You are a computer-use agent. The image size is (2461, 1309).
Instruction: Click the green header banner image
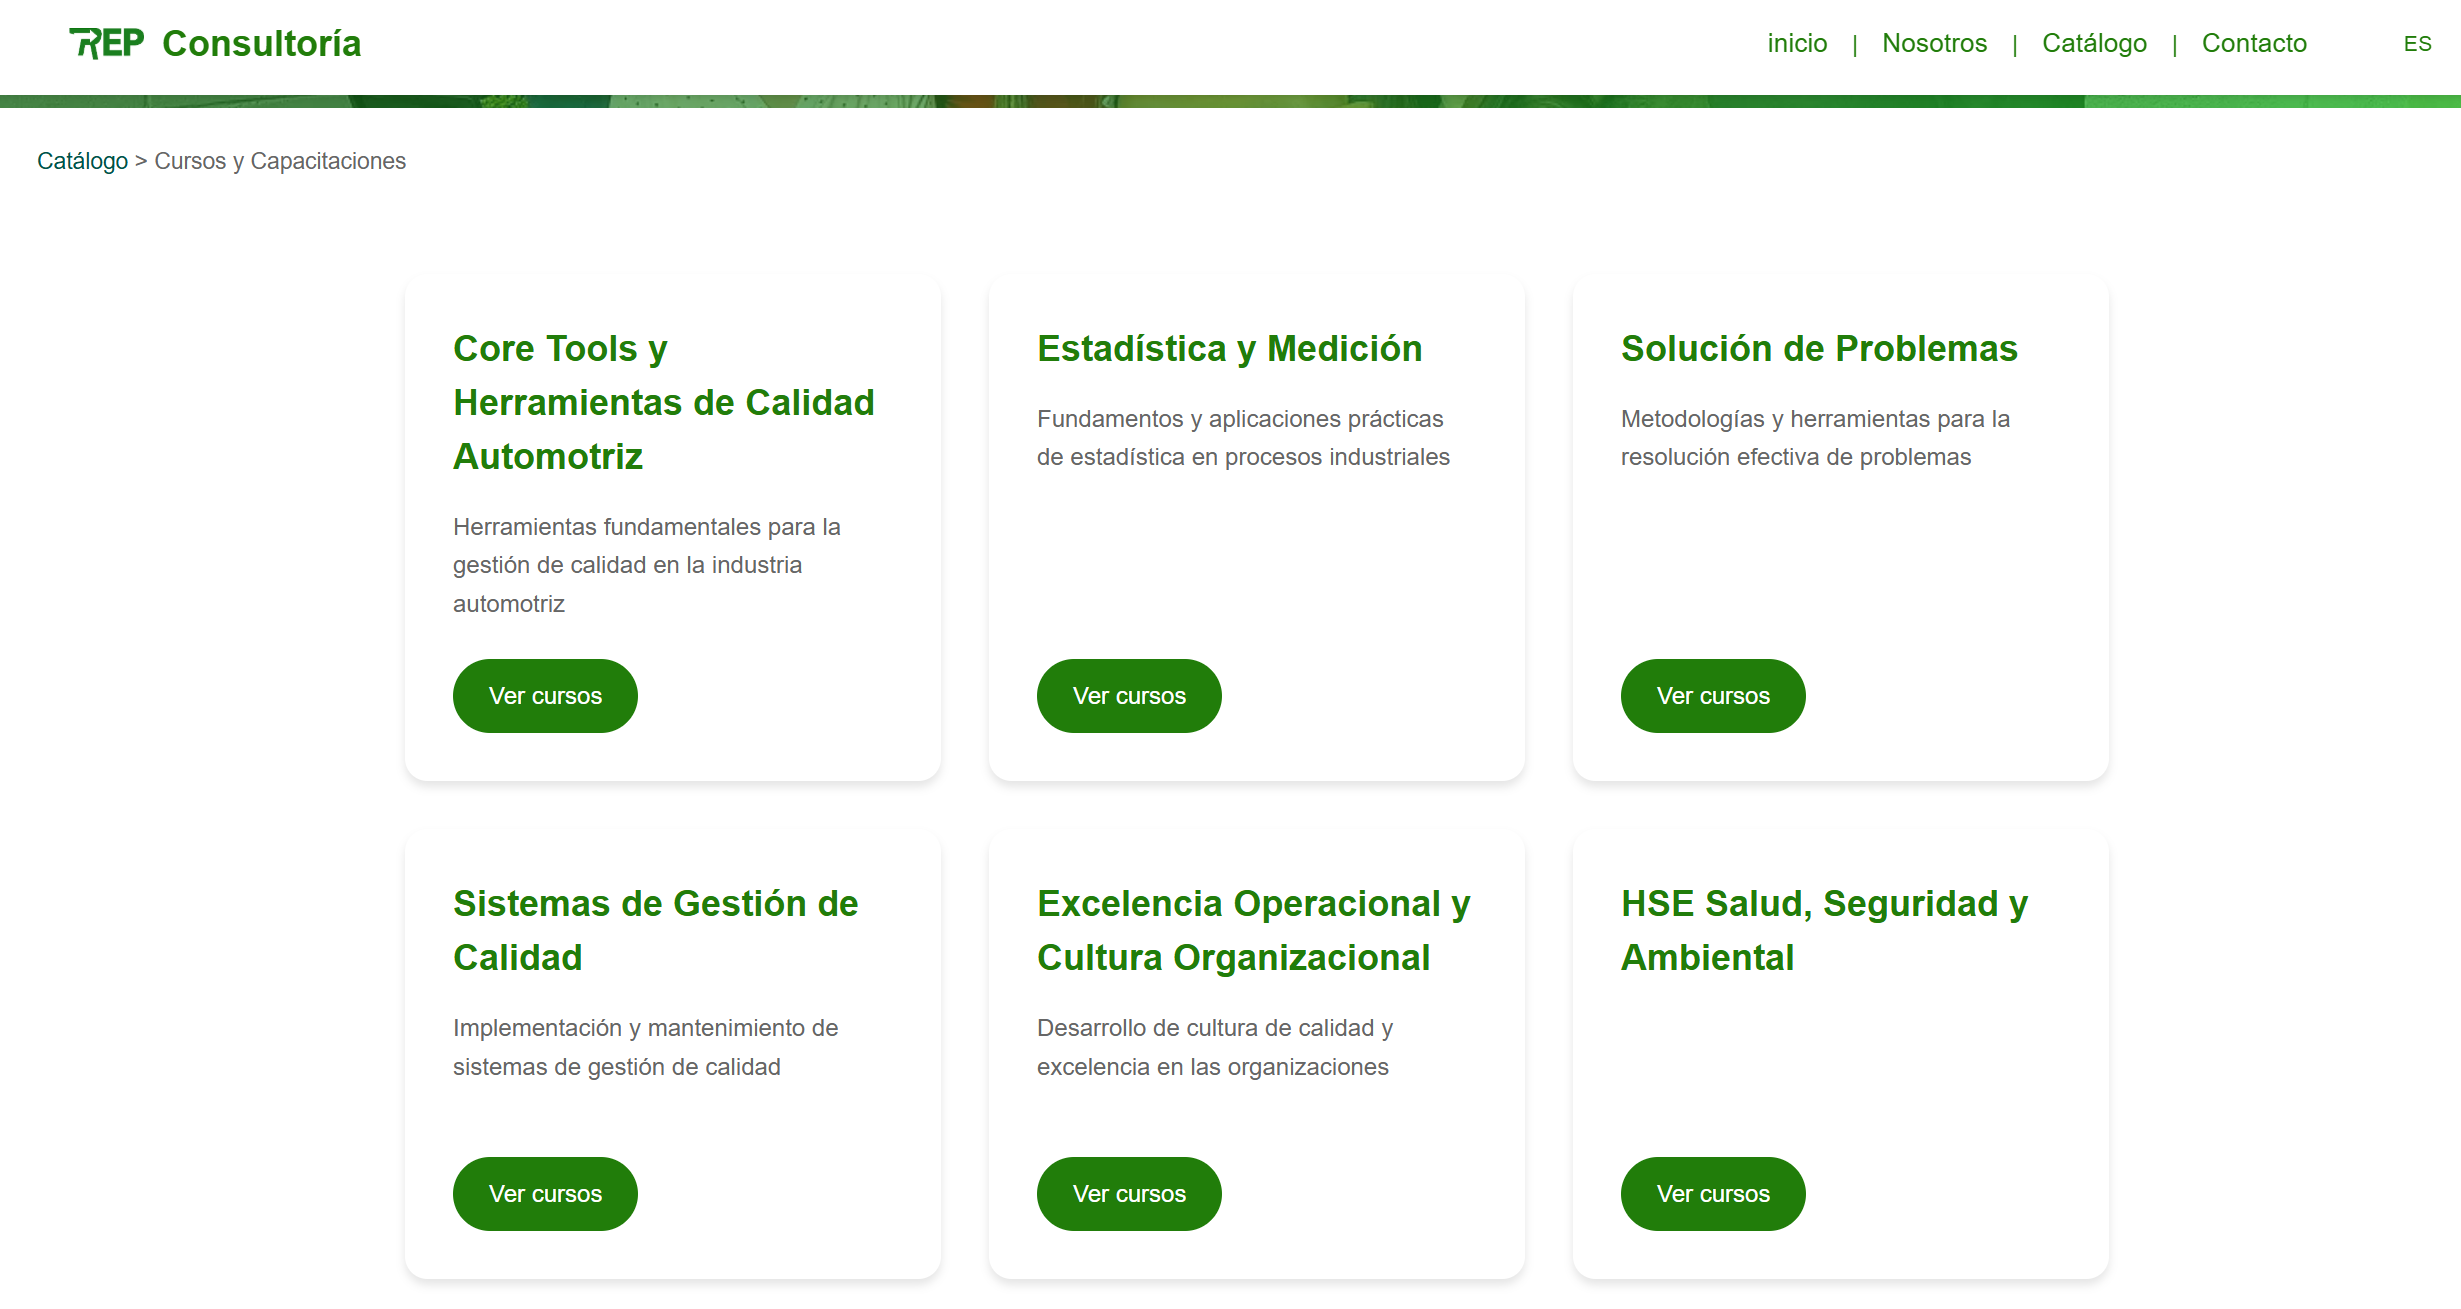(1230, 97)
